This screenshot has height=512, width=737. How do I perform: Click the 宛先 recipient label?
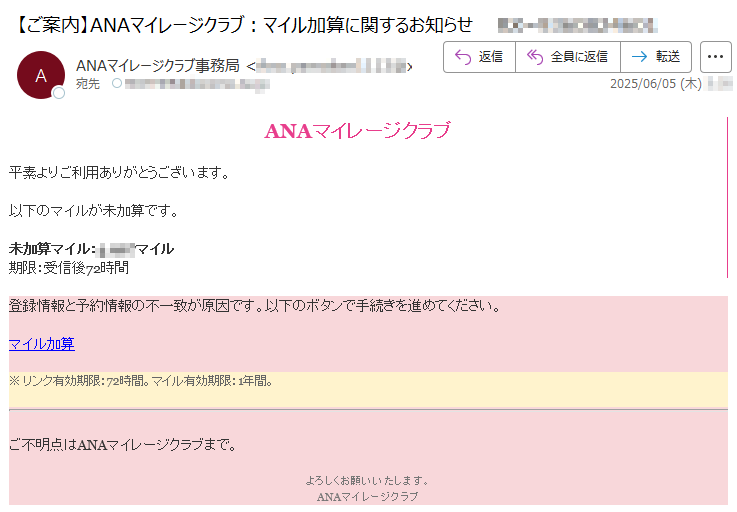[x=88, y=84]
